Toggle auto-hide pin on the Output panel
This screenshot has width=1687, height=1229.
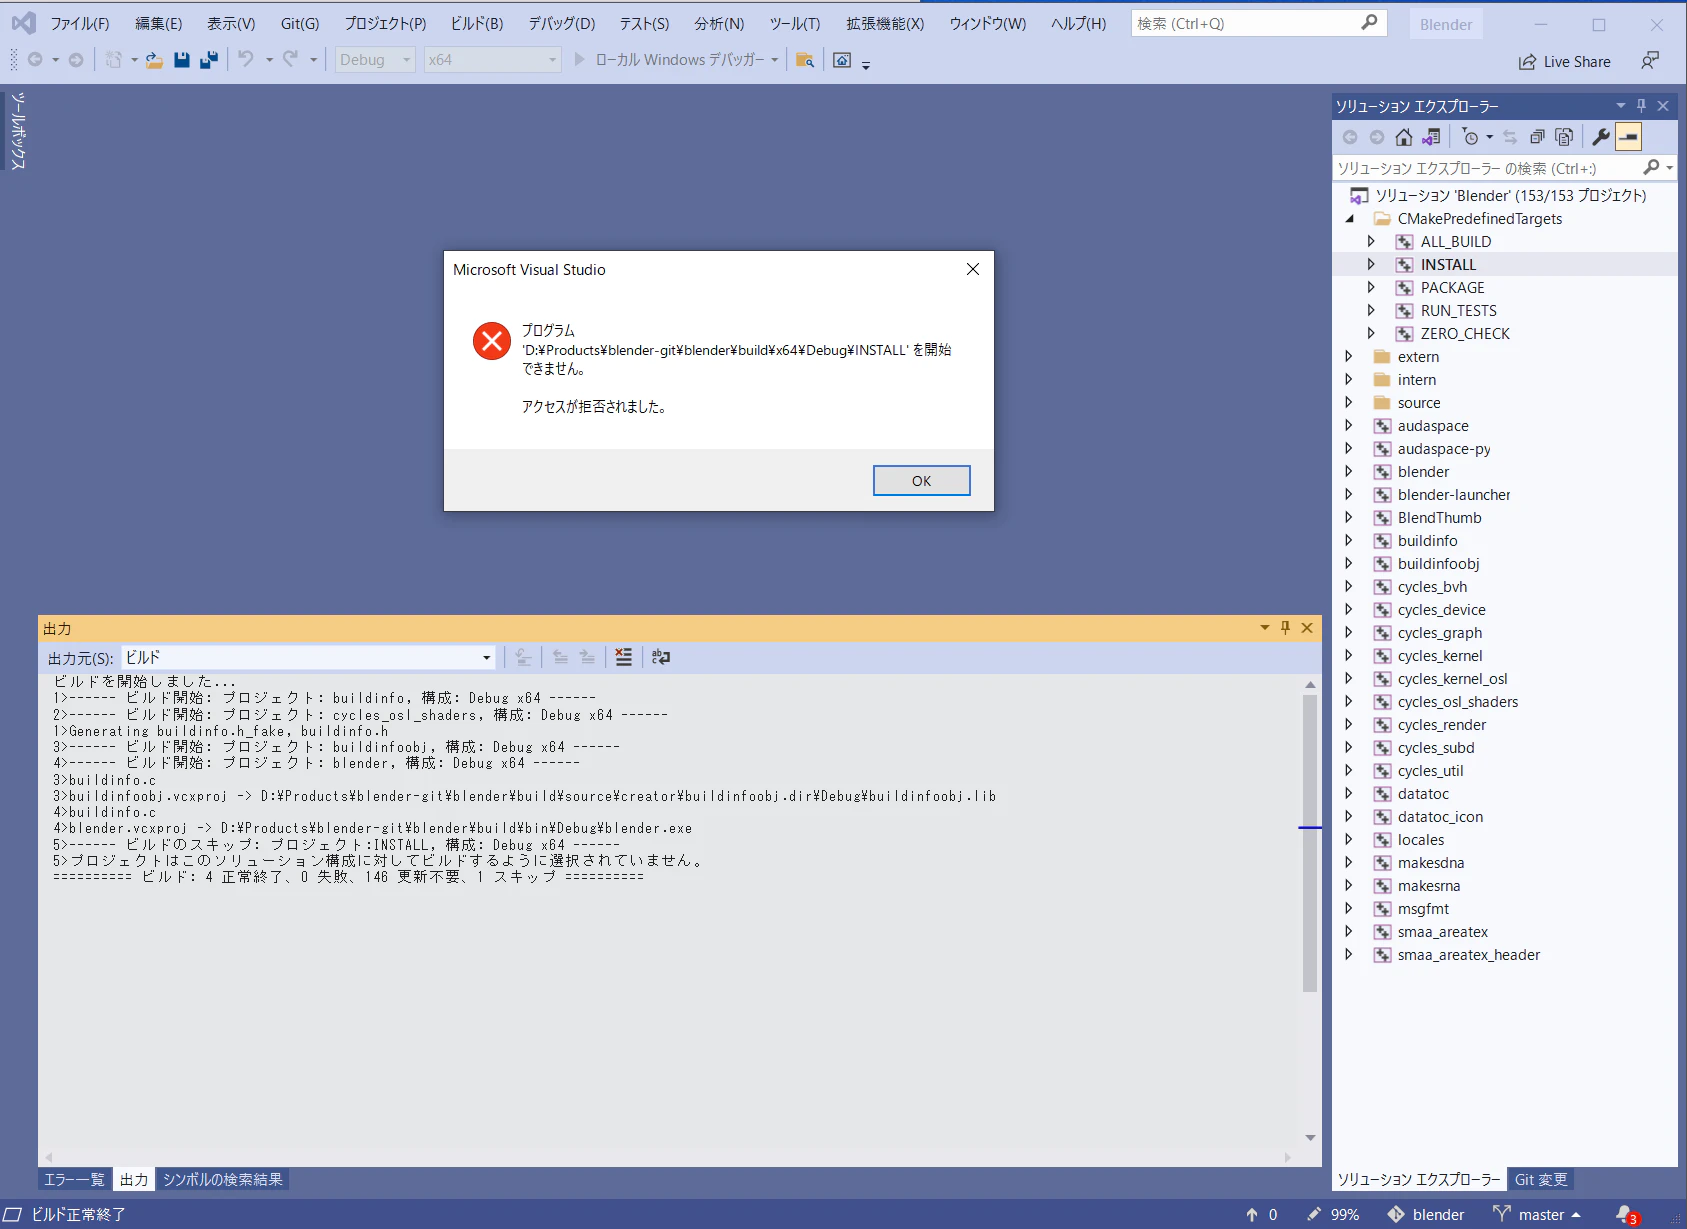pos(1285,628)
